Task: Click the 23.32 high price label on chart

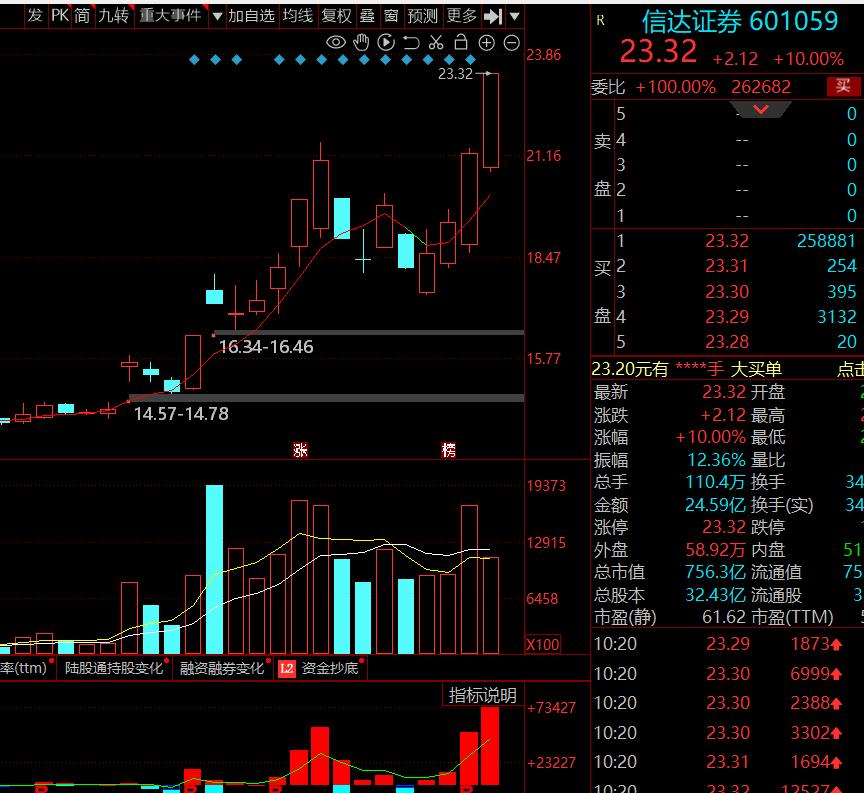Action: 455,74
